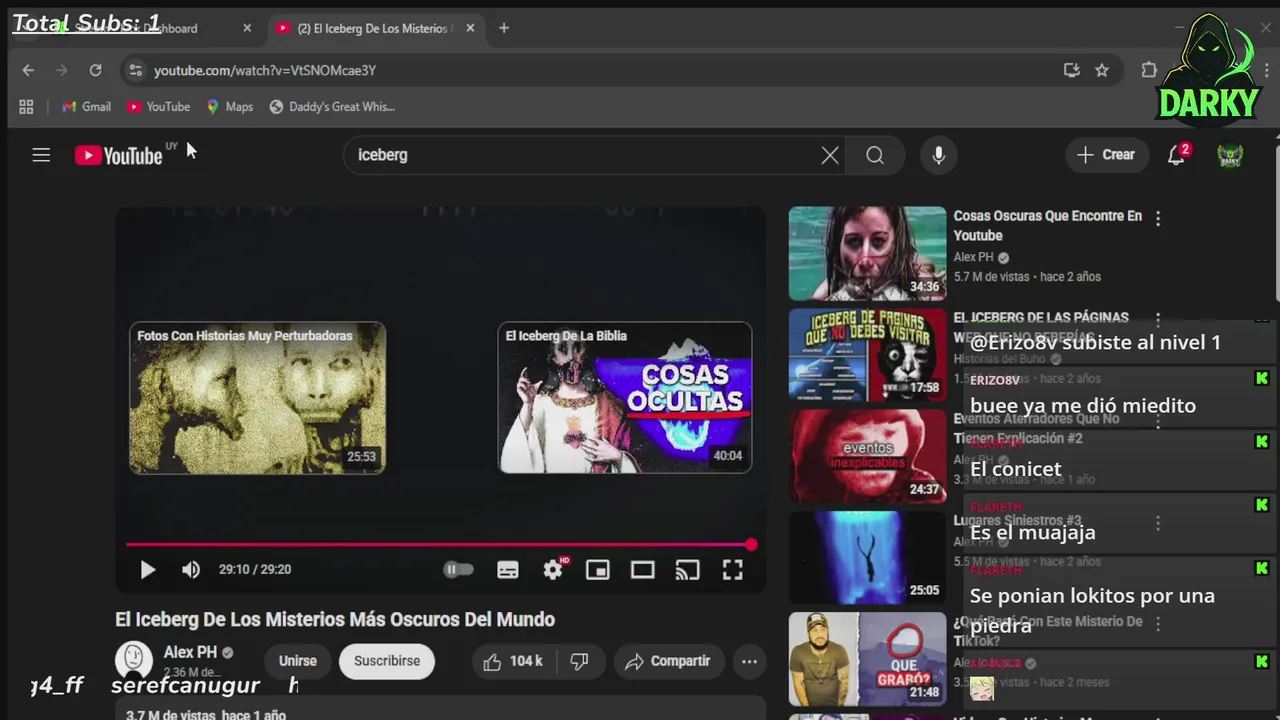Go back with the browser back arrow
Image resolution: width=1280 pixels, height=720 pixels.
[28, 70]
